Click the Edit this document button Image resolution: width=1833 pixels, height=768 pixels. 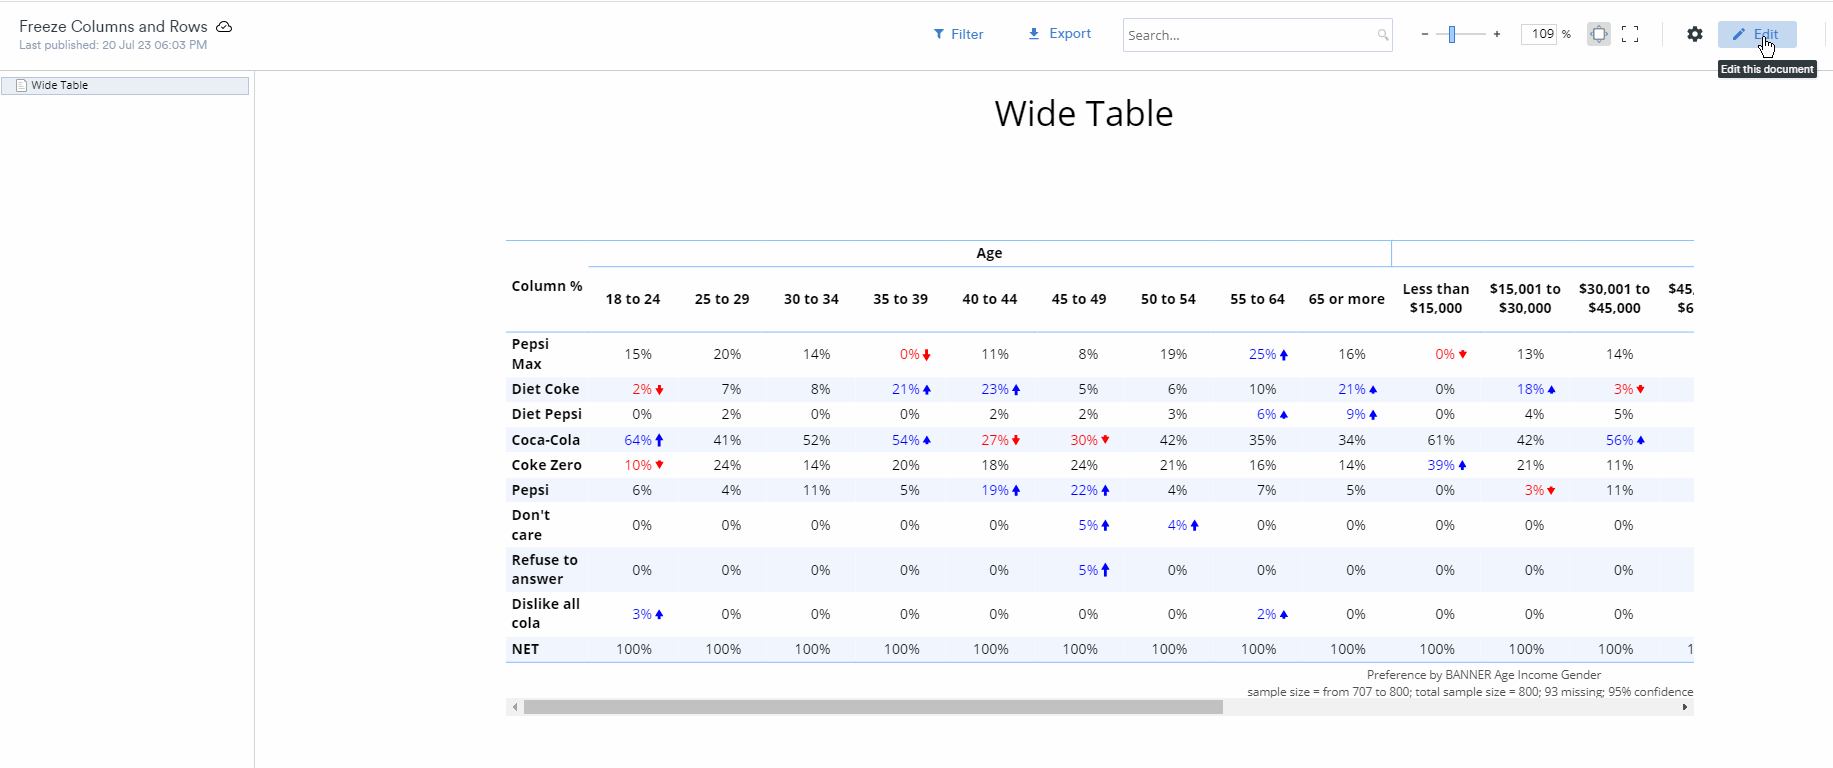click(1757, 34)
